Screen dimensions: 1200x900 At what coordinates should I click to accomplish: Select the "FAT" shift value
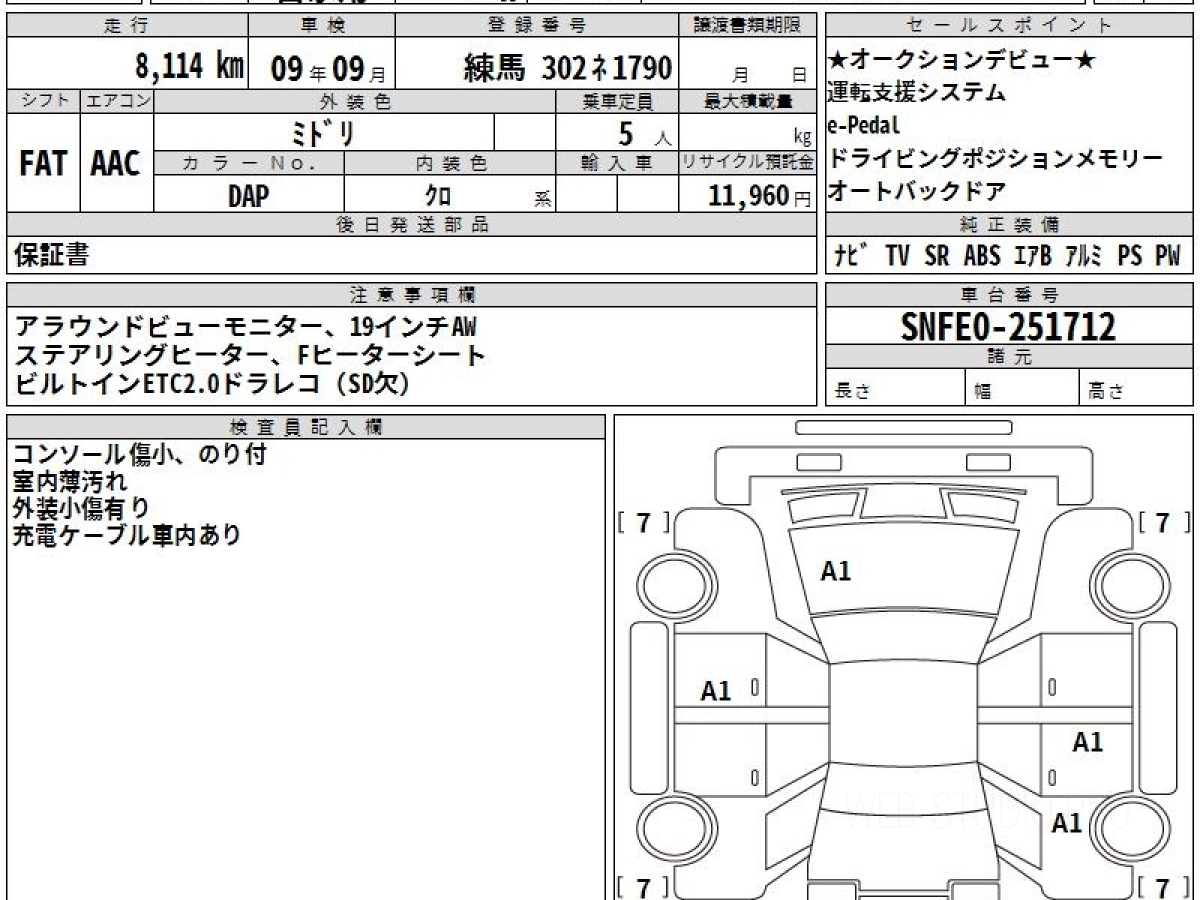coord(43,164)
